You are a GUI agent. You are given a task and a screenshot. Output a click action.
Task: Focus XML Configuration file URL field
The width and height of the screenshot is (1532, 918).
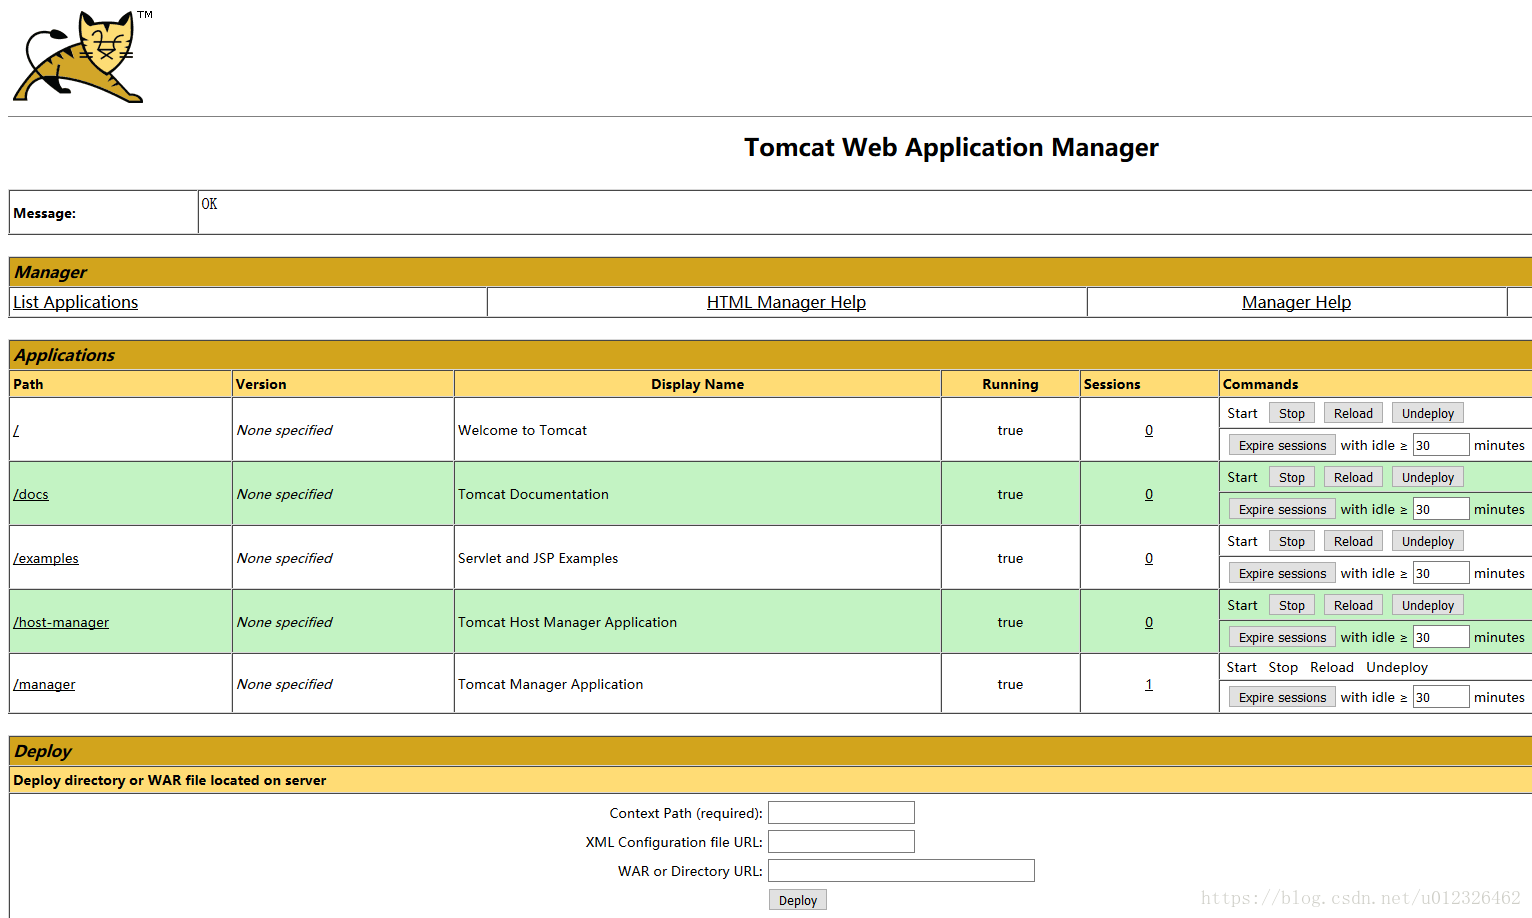(x=841, y=841)
